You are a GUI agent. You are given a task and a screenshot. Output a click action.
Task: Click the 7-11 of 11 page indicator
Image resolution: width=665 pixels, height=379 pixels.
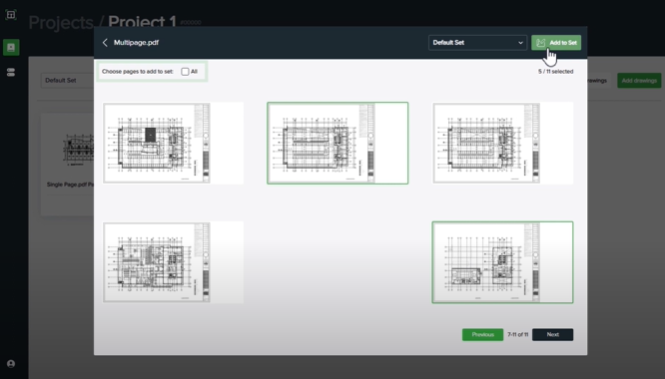click(x=518, y=334)
